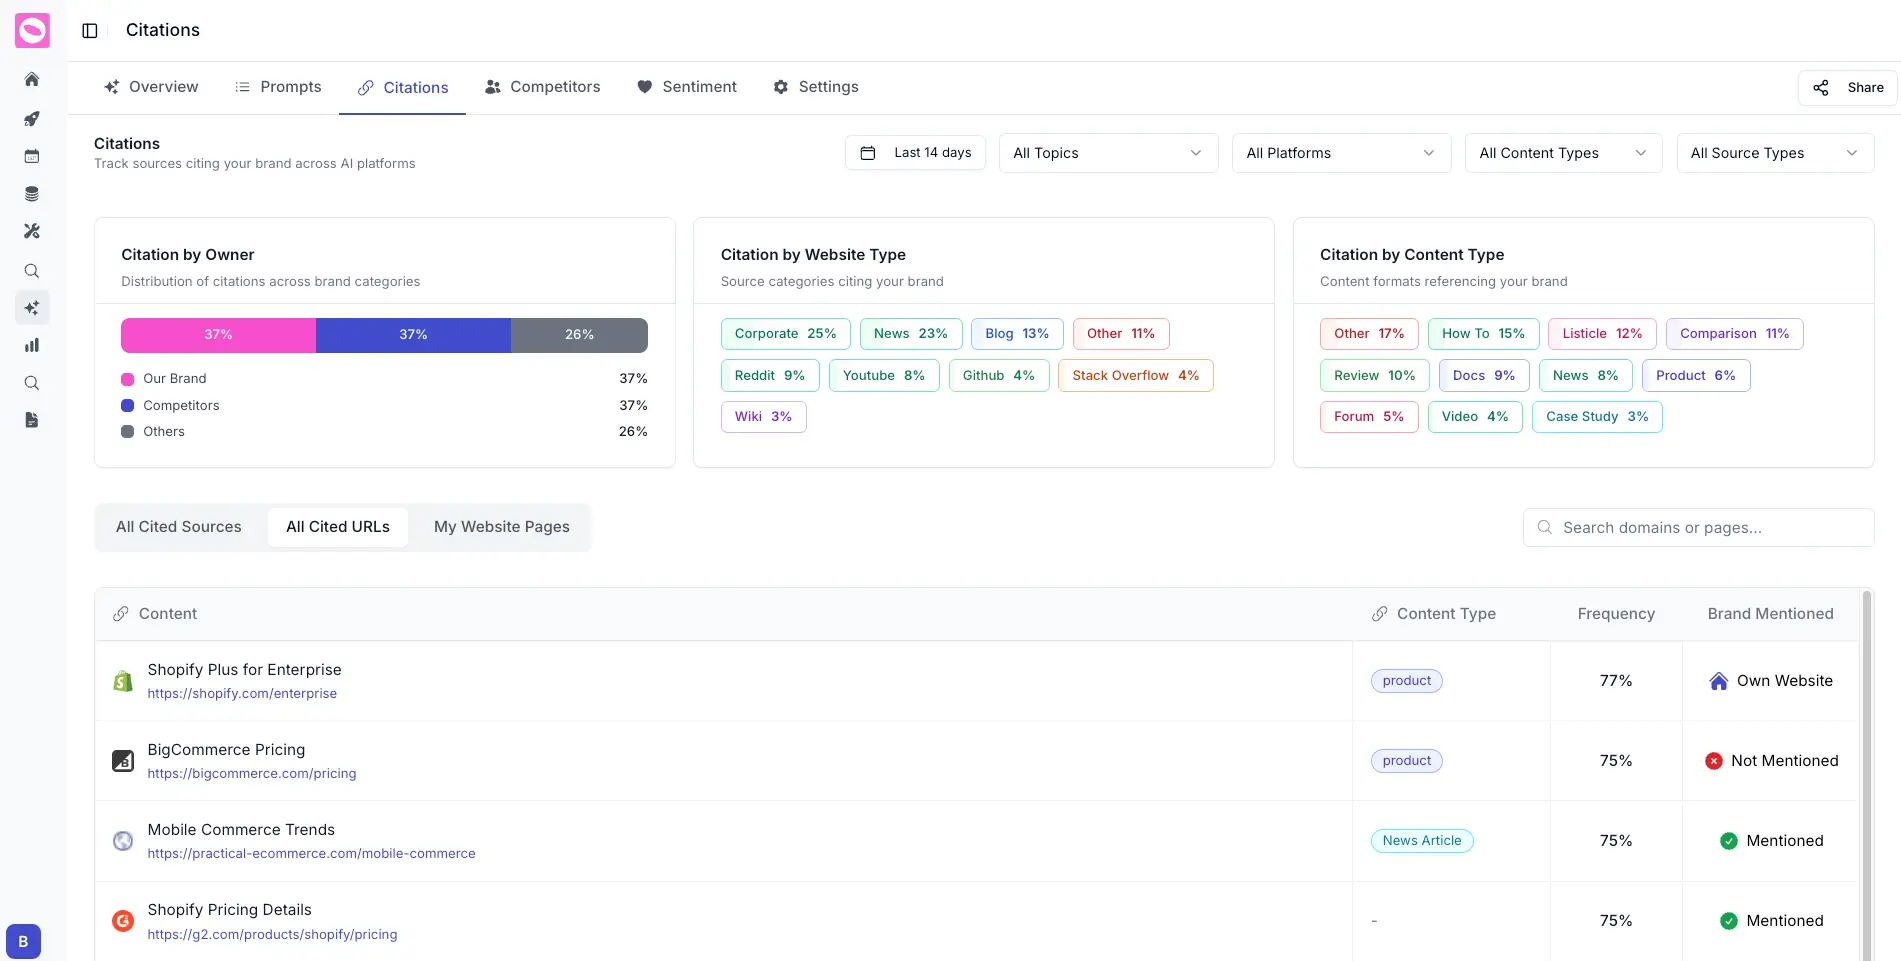Open the Tools (wrench) icon in the sidebar

click(x=32, y=231)
